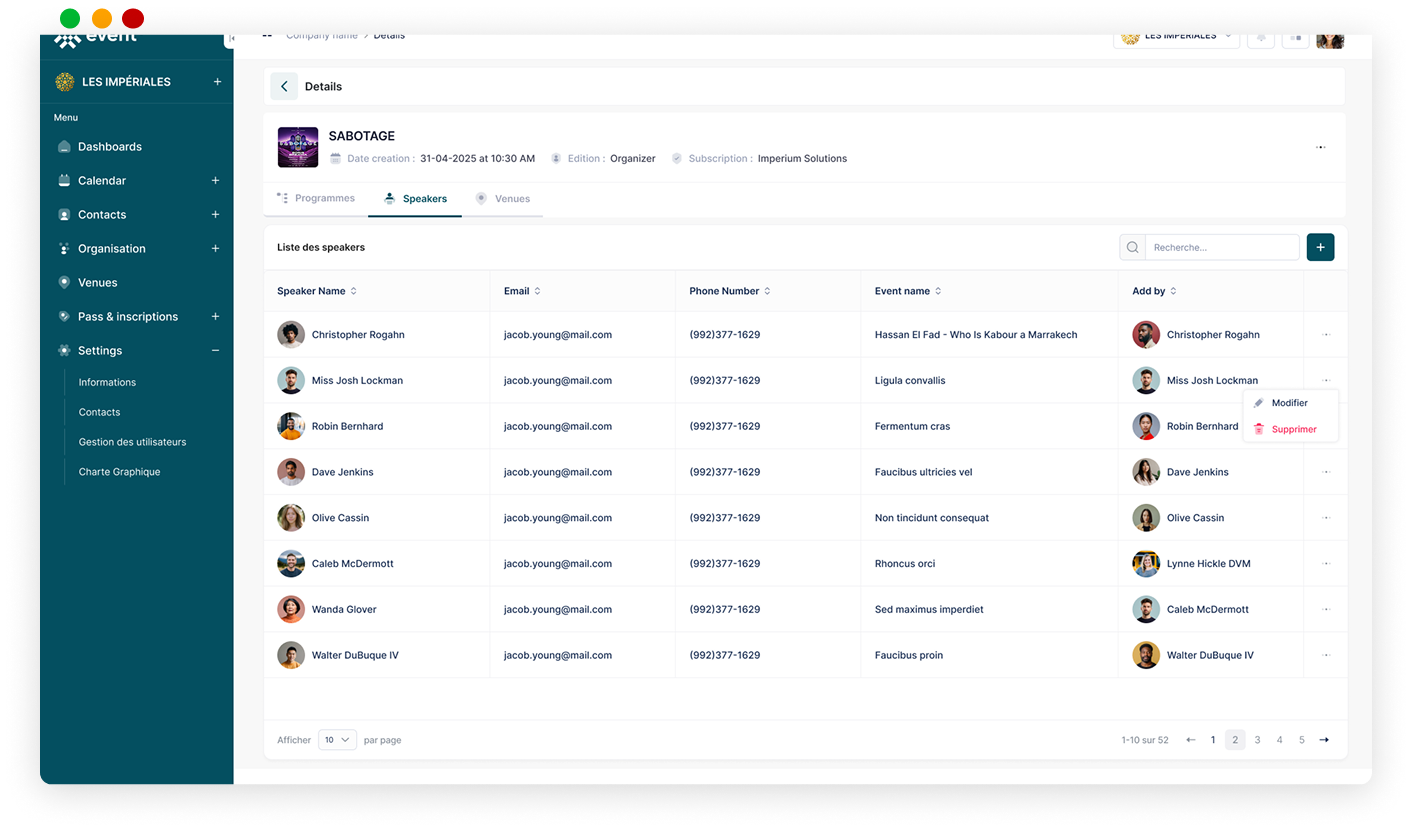The height and width of the screenshot is (831, 1412).
Task: Click event Hassan El Fad - Who Is Kabour
Action: coord(976,335)
